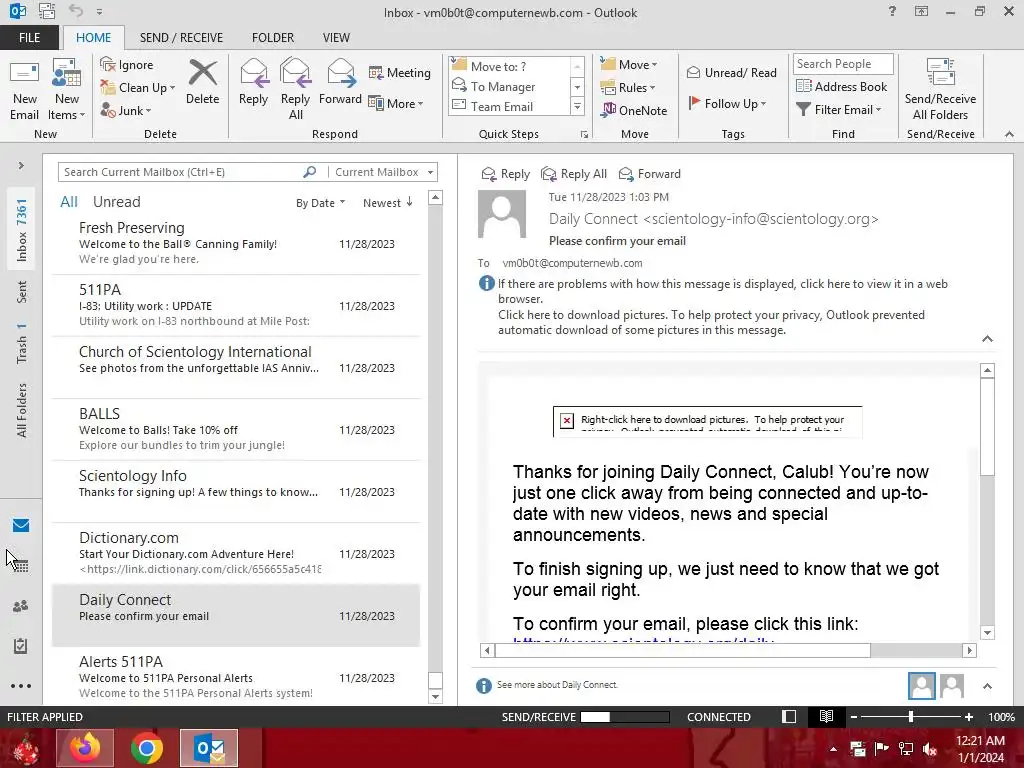Expand the Quick Steps gallery
The height and width of the screenshot is (768, 1024).
577,106
